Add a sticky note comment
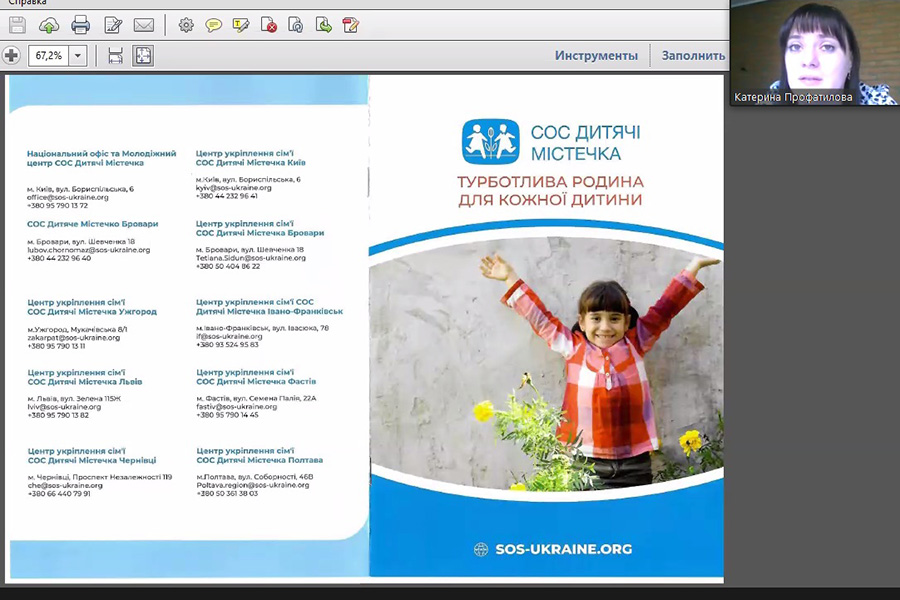 click(x=213, y=25)
